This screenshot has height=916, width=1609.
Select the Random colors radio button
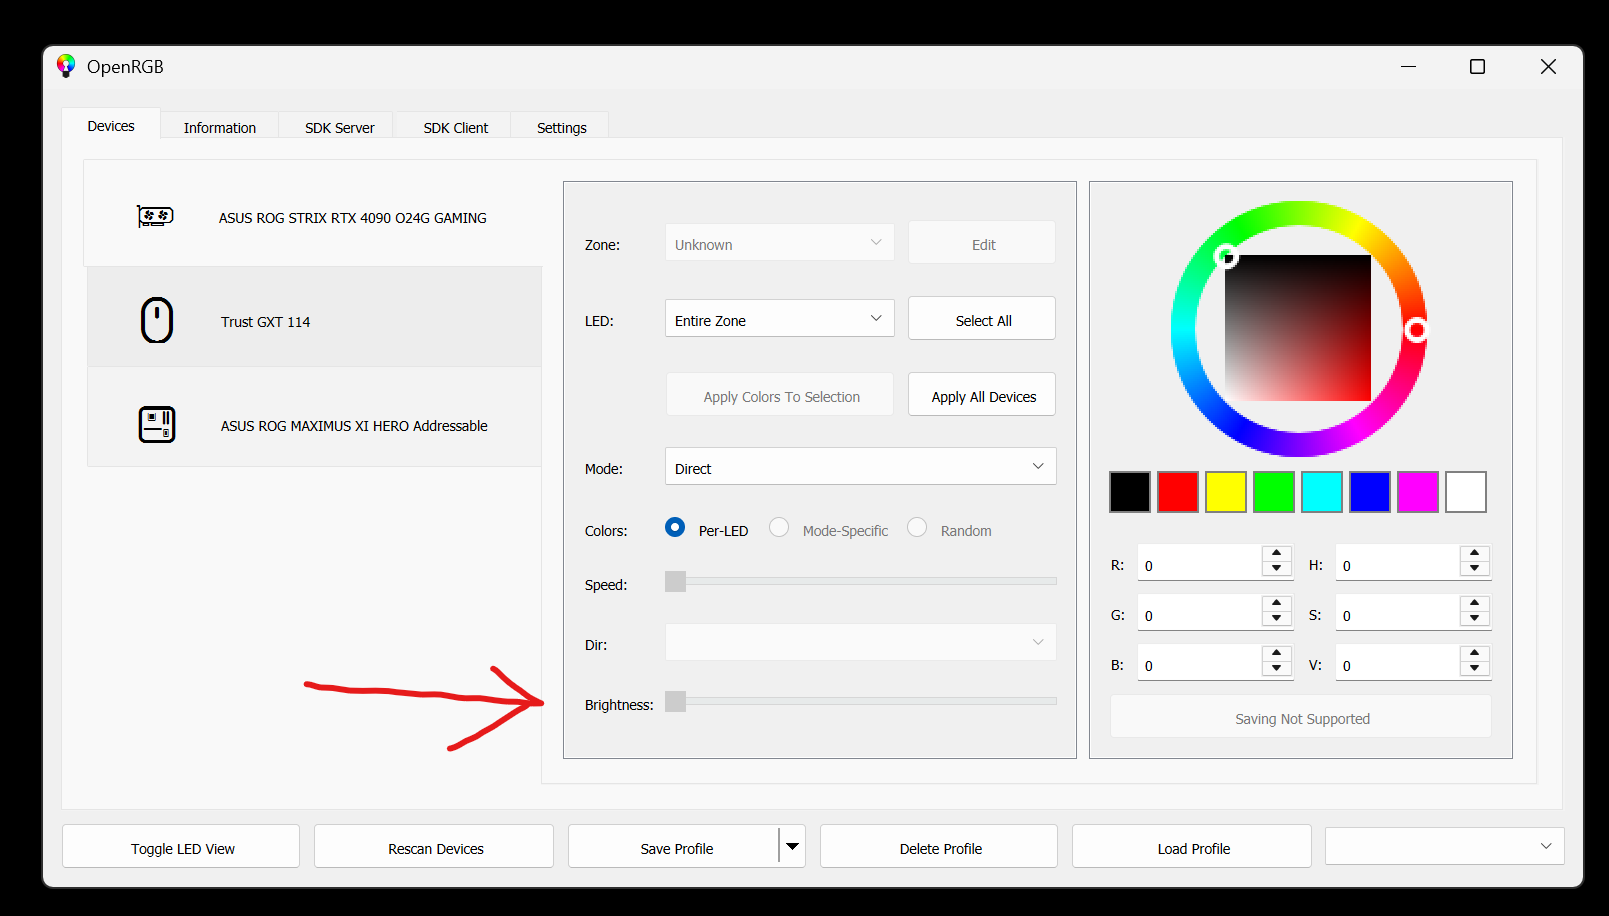(x=917, y=528)
